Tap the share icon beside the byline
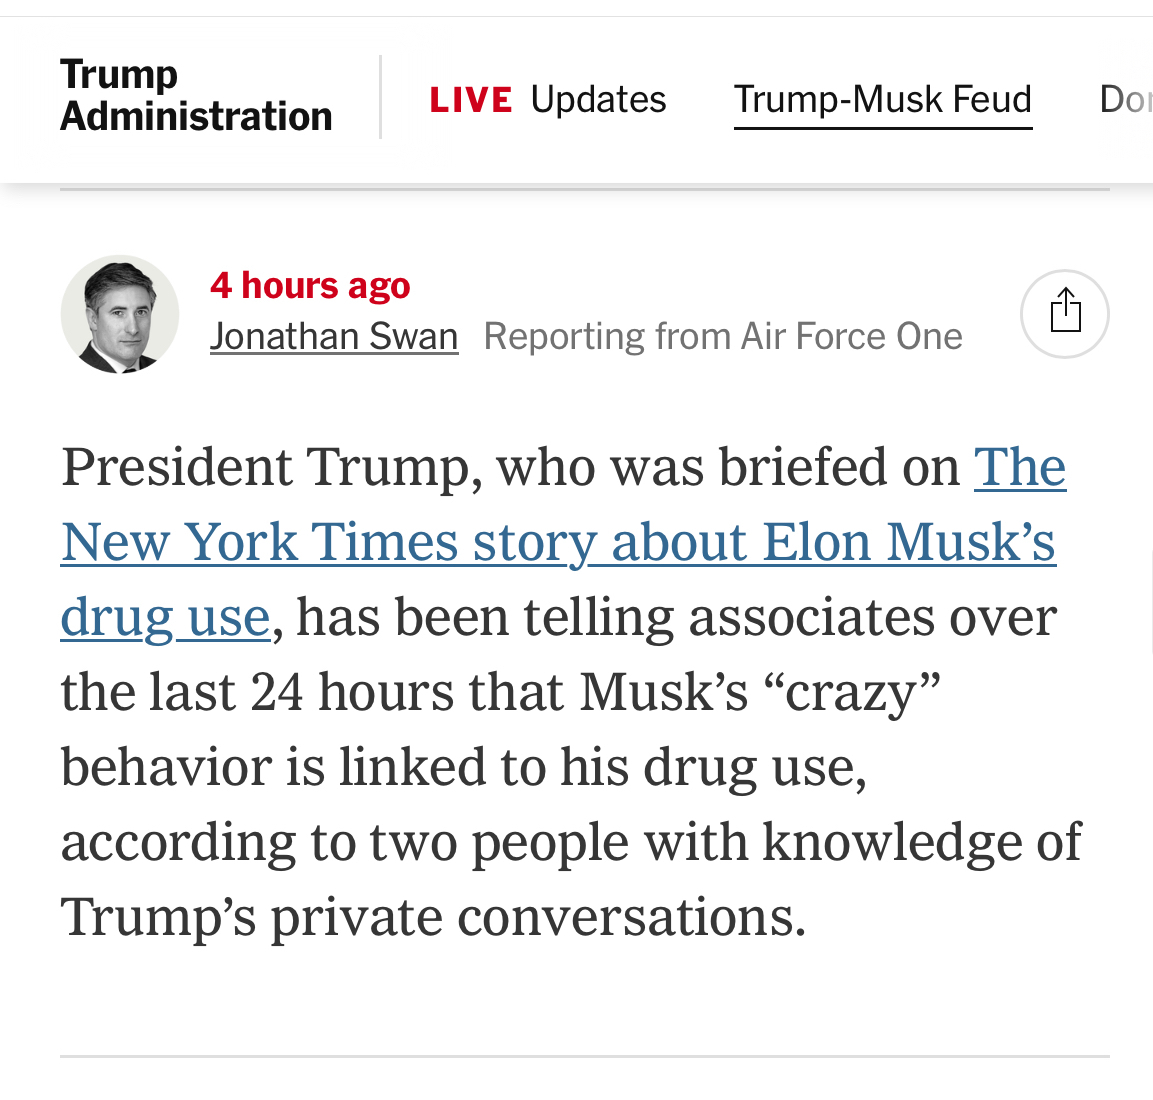Screen dimensions: 1153x1100 1065,313
